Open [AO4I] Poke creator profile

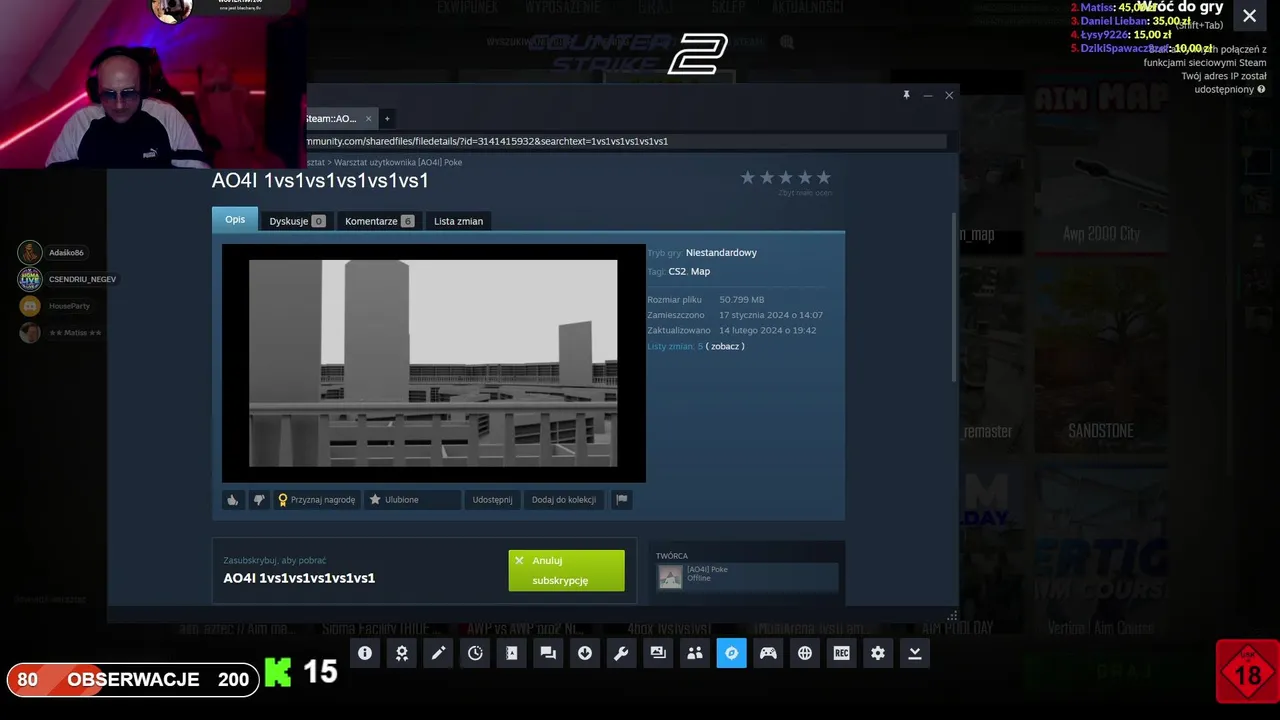tap(746, 577)
